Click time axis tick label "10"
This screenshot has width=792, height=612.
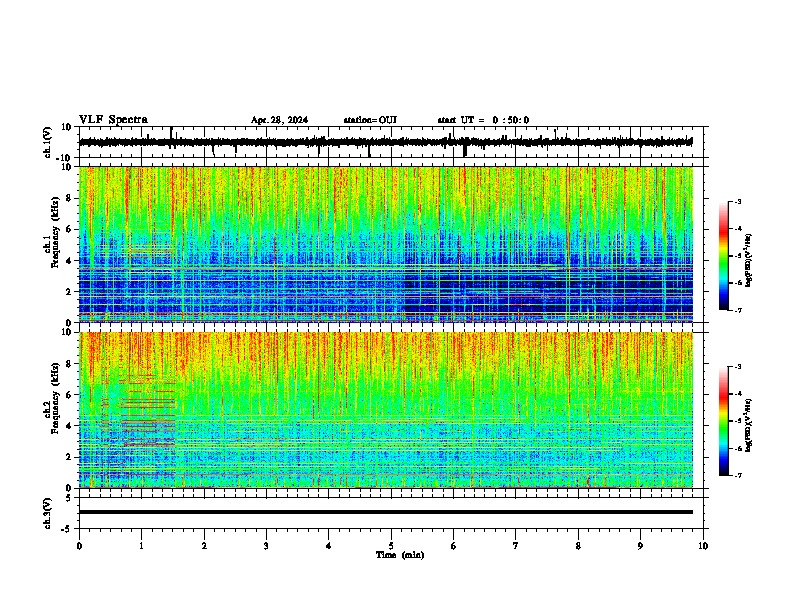point(703,546)
